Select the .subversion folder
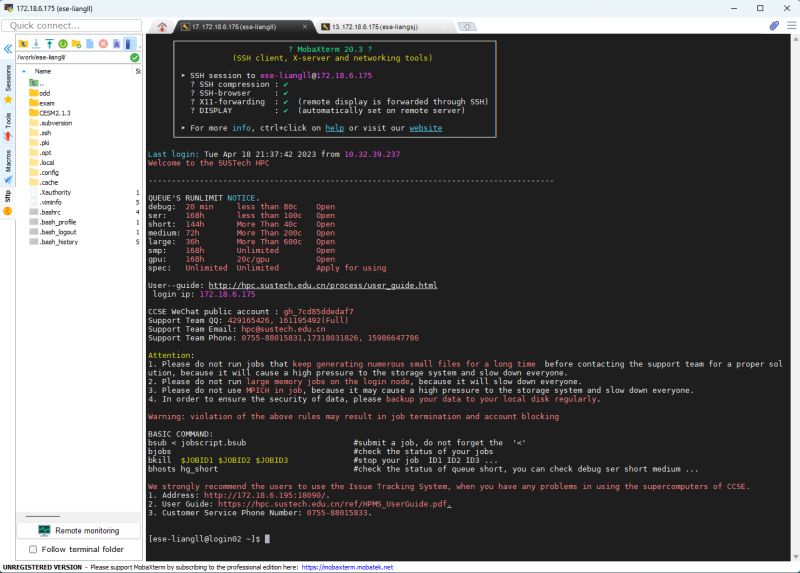This screenshot has width=800, height=573. pyautogui.click(x=51, y=123)
